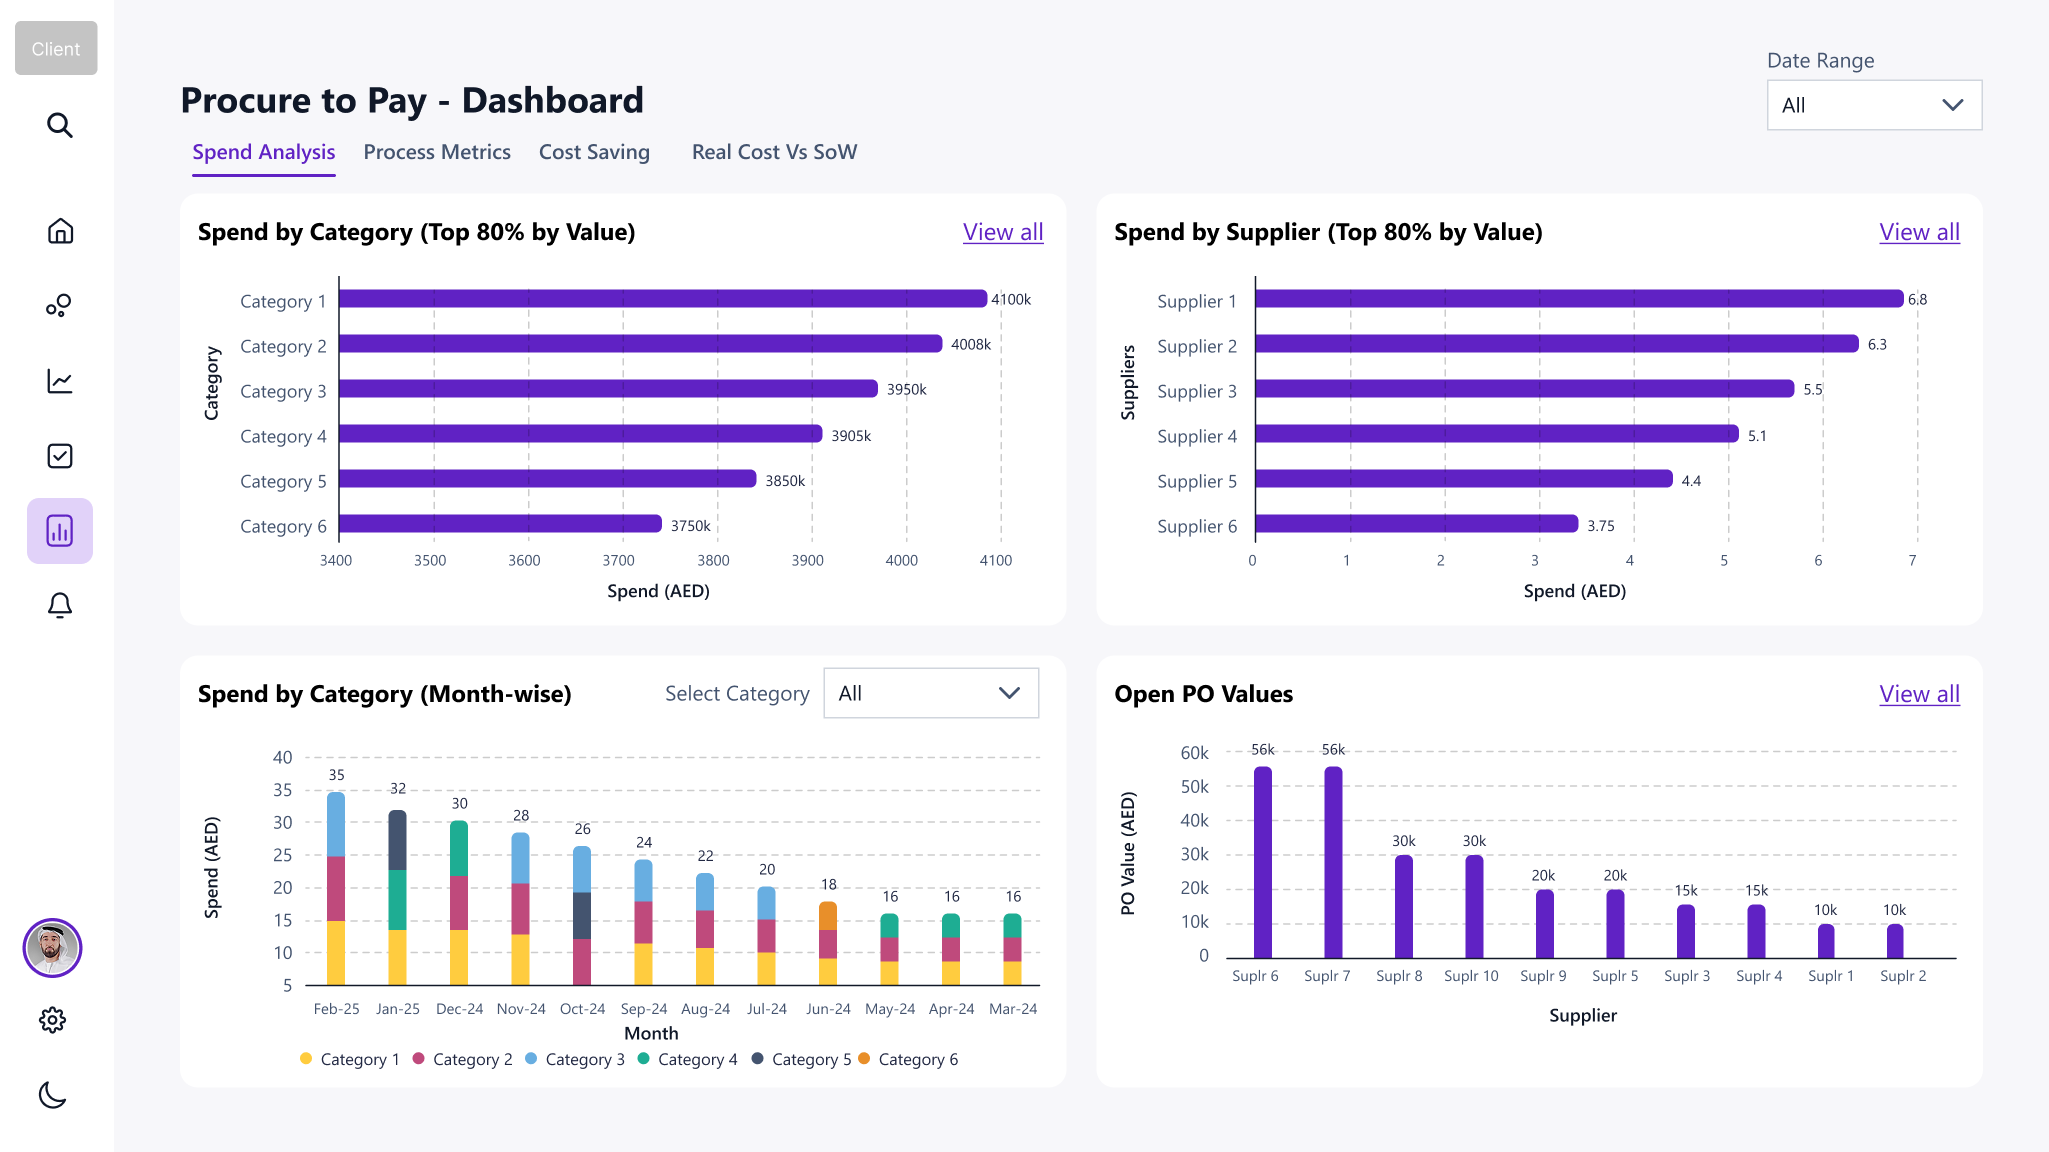Open the settings gear icon
This screenshot has height=1152, width=2049.
(52, 1020)
